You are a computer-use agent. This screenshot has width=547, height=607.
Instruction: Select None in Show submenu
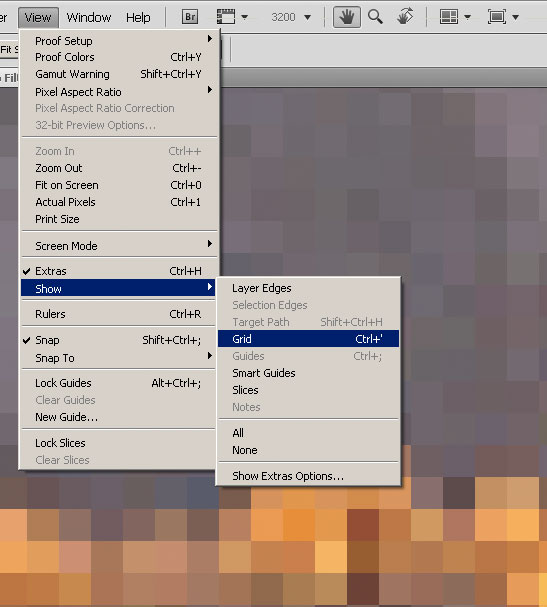tap(309, 450)
